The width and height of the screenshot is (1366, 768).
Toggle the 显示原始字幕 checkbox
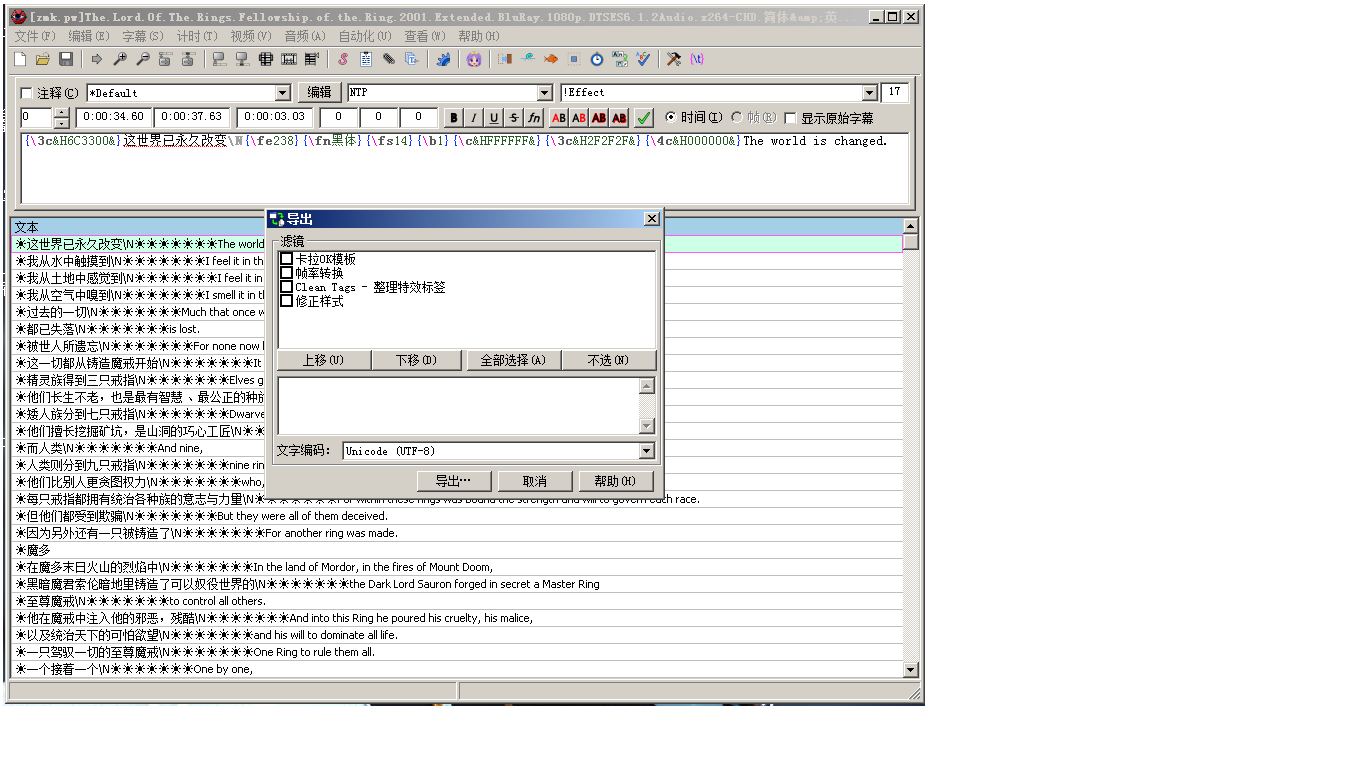point(791,118)
